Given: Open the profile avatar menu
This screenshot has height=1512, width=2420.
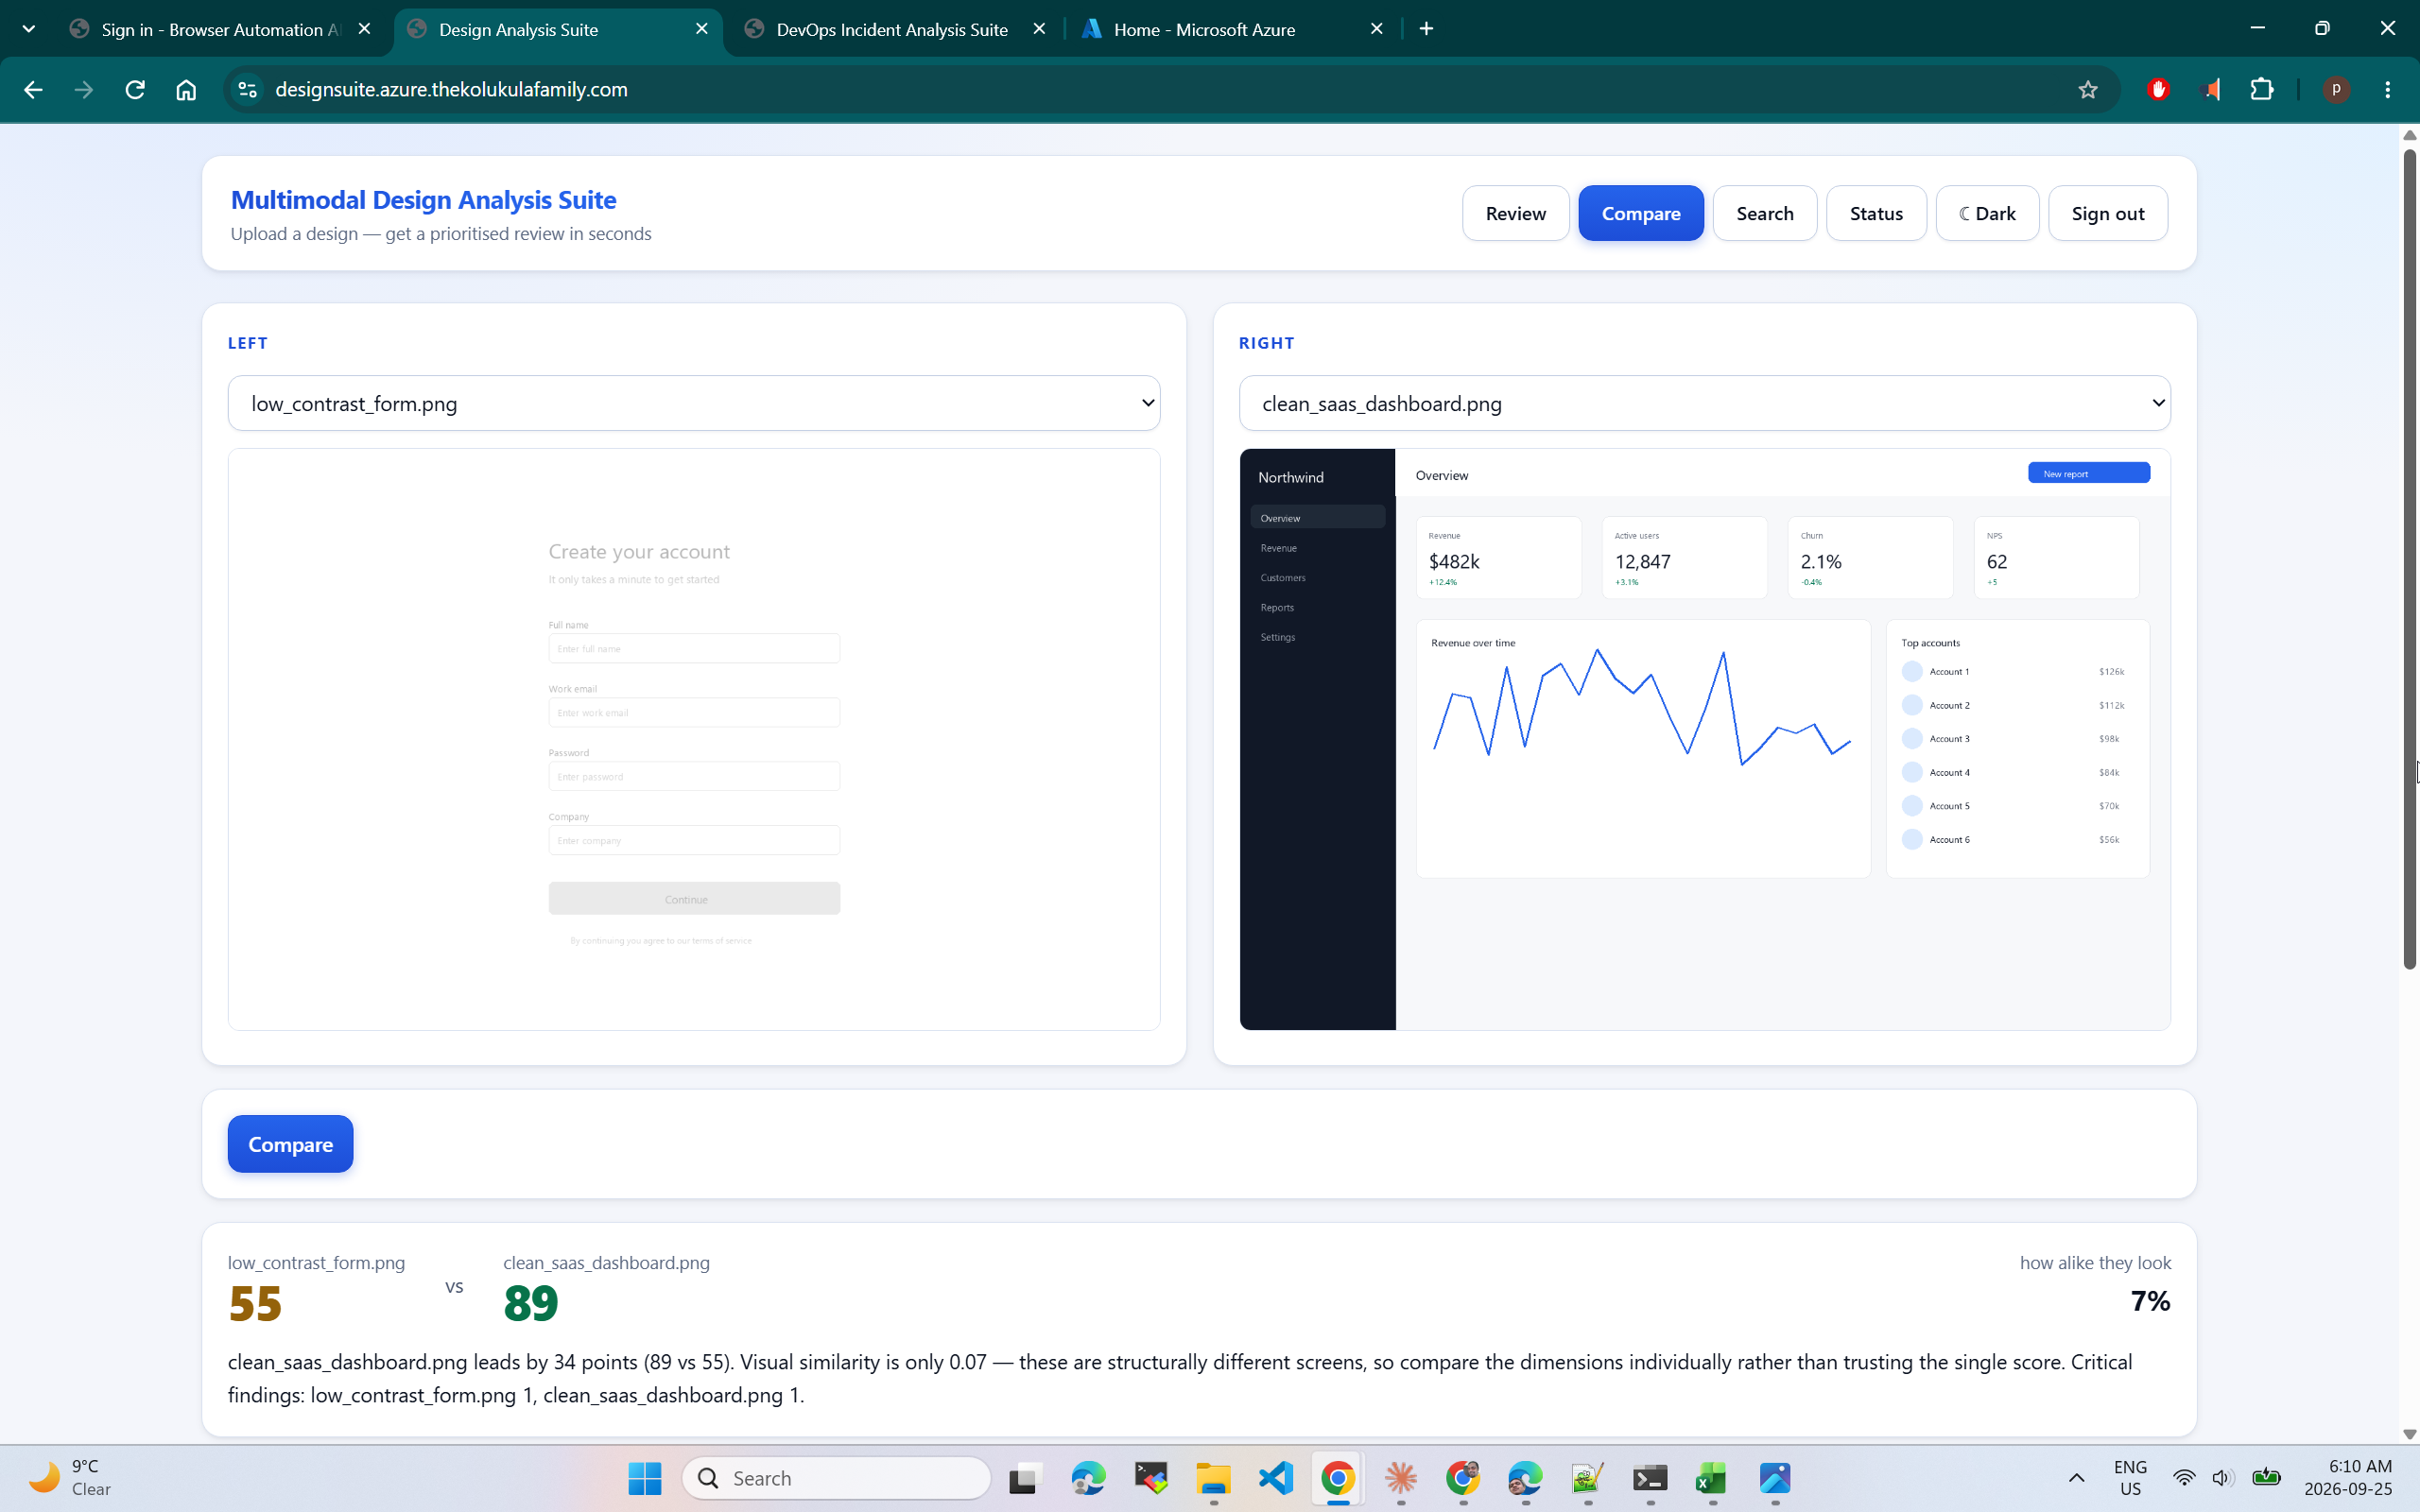Looking at the screenshot, I should tap(2336, 90).
